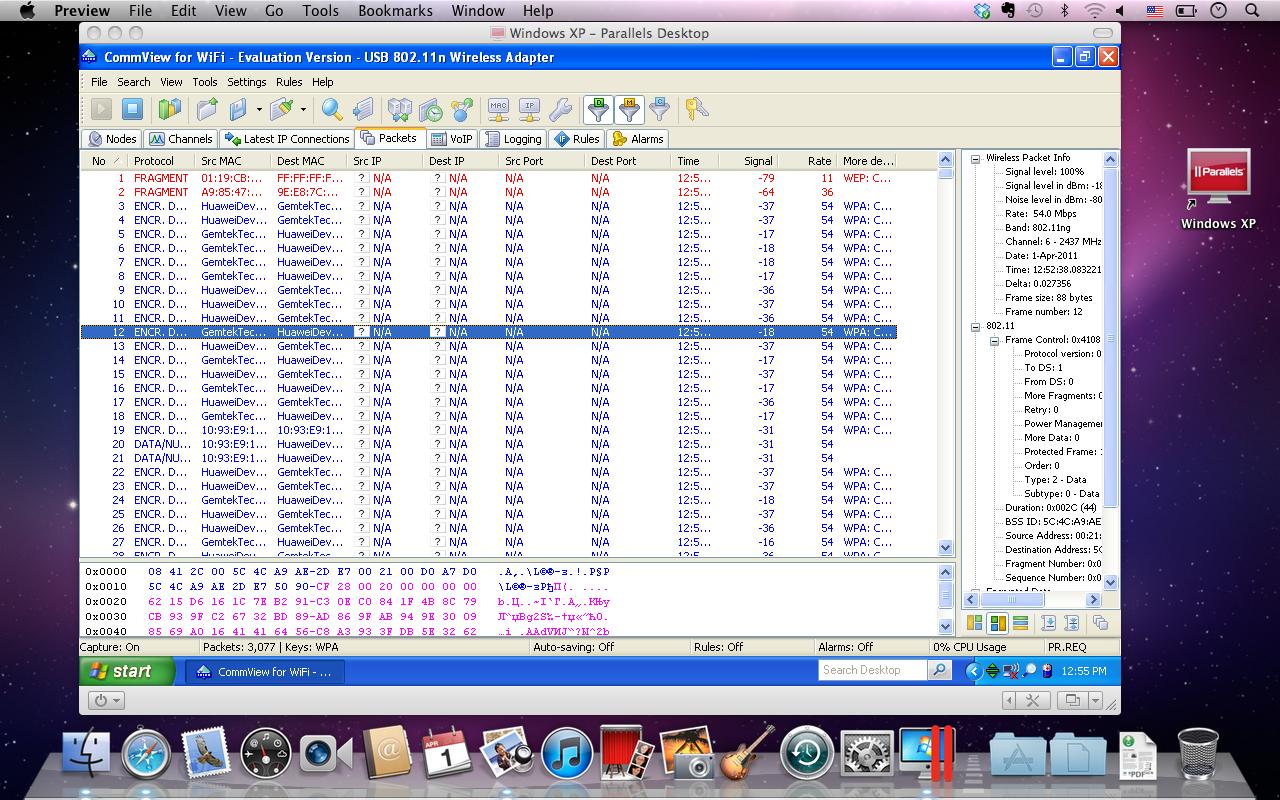
Task: Click the clear packet buffer brush icon
Action: [282, 109]
